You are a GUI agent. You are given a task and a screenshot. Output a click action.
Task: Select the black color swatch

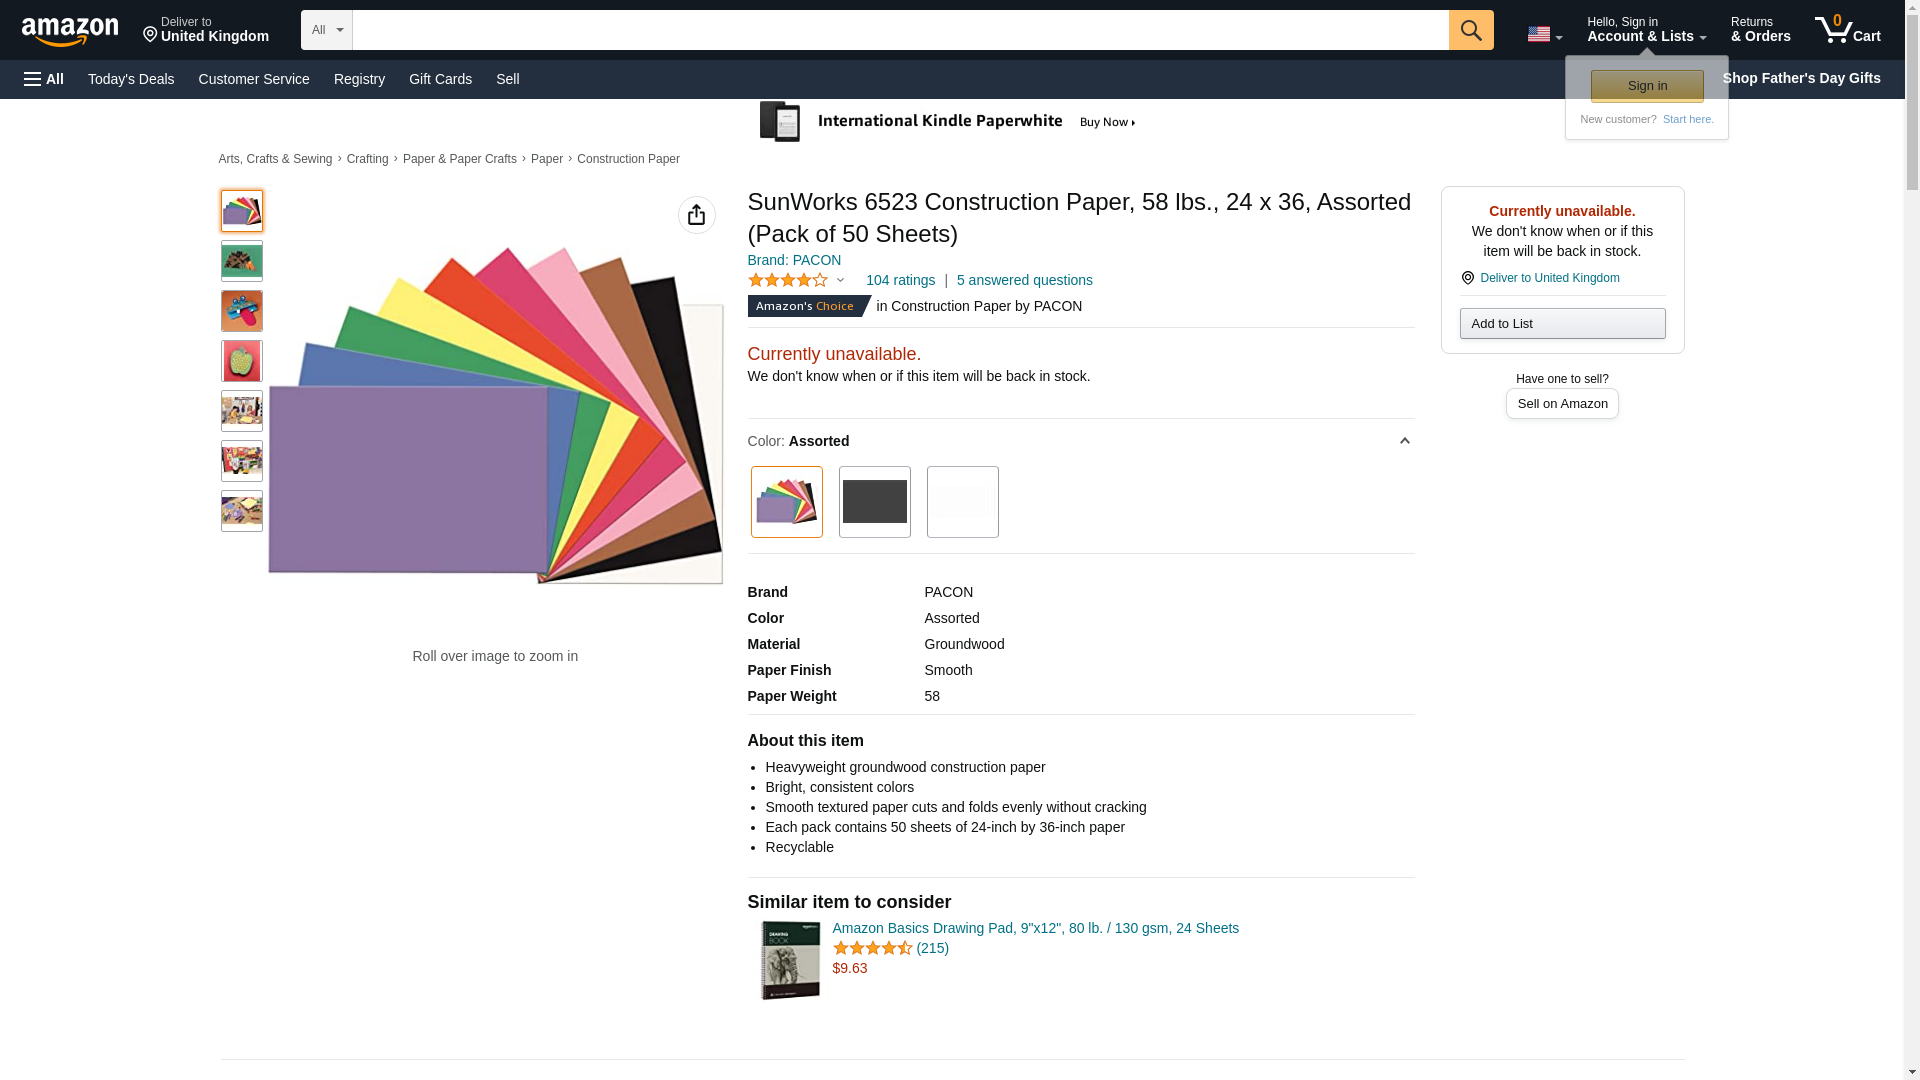click(x=874, y=502)
